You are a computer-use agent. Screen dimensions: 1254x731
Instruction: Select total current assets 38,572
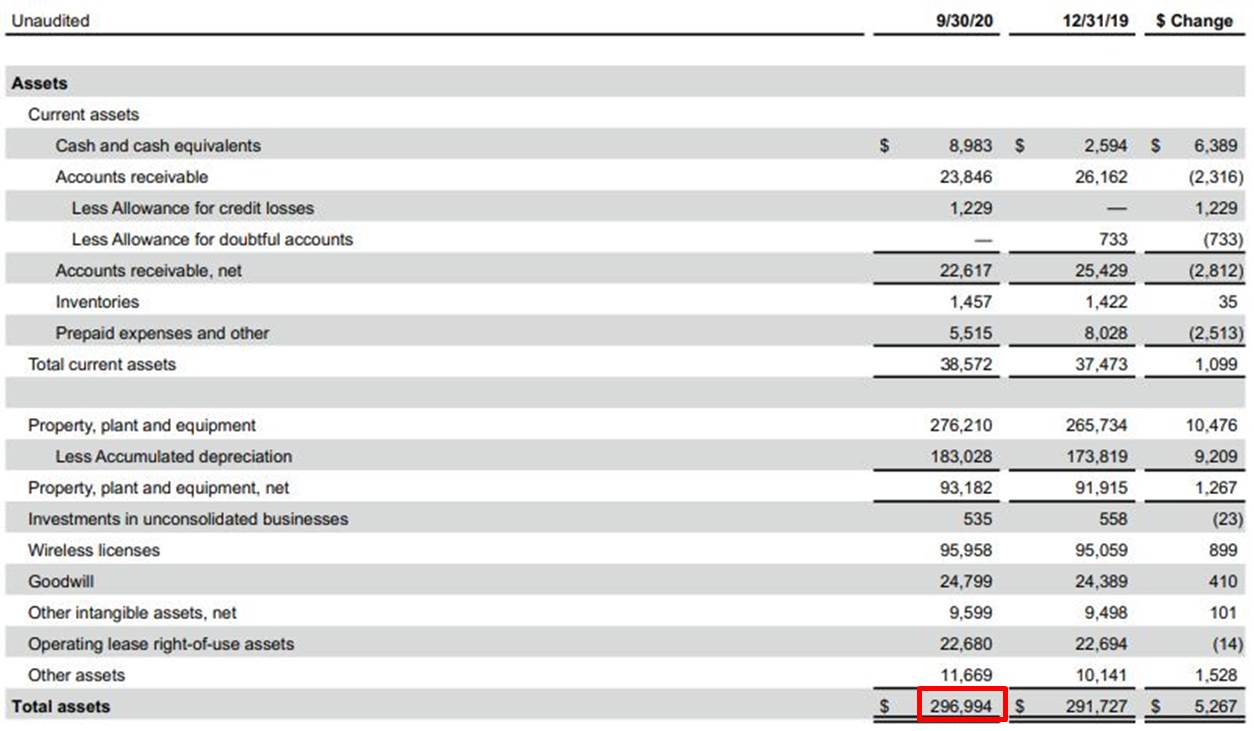point(966,364)
